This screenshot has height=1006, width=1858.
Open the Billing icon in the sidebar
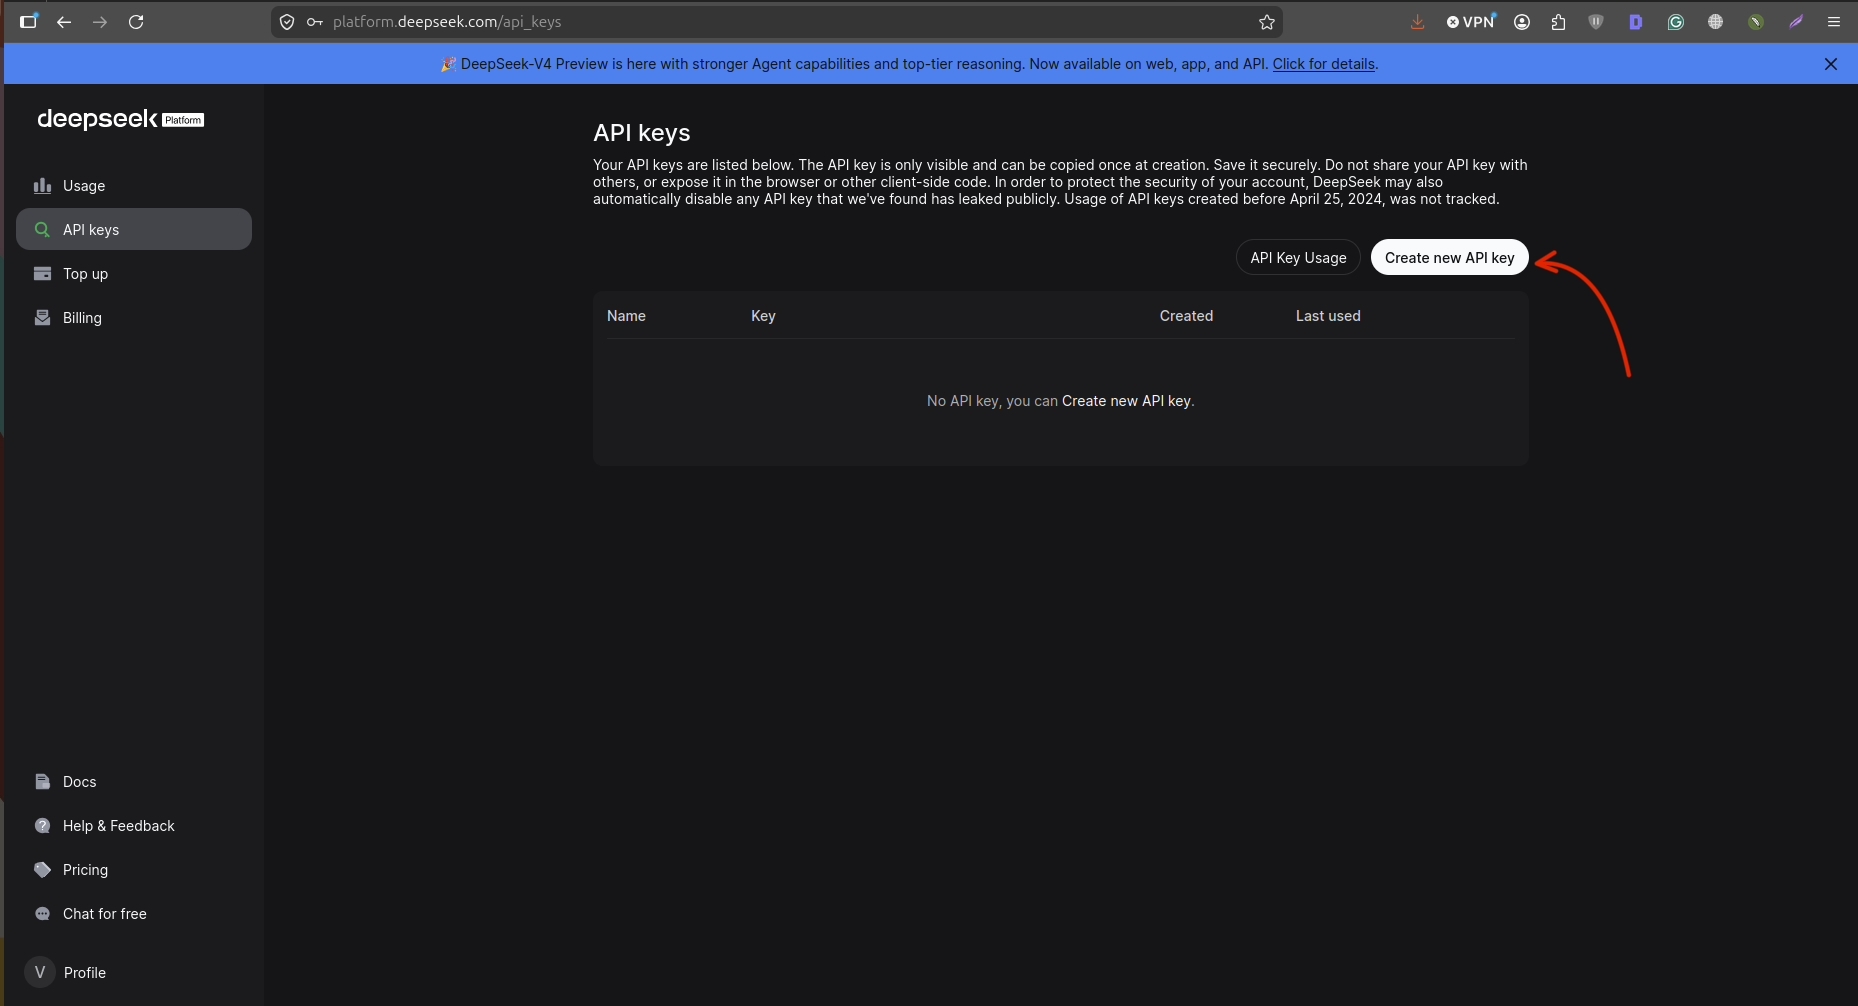[x=42, y=318]
